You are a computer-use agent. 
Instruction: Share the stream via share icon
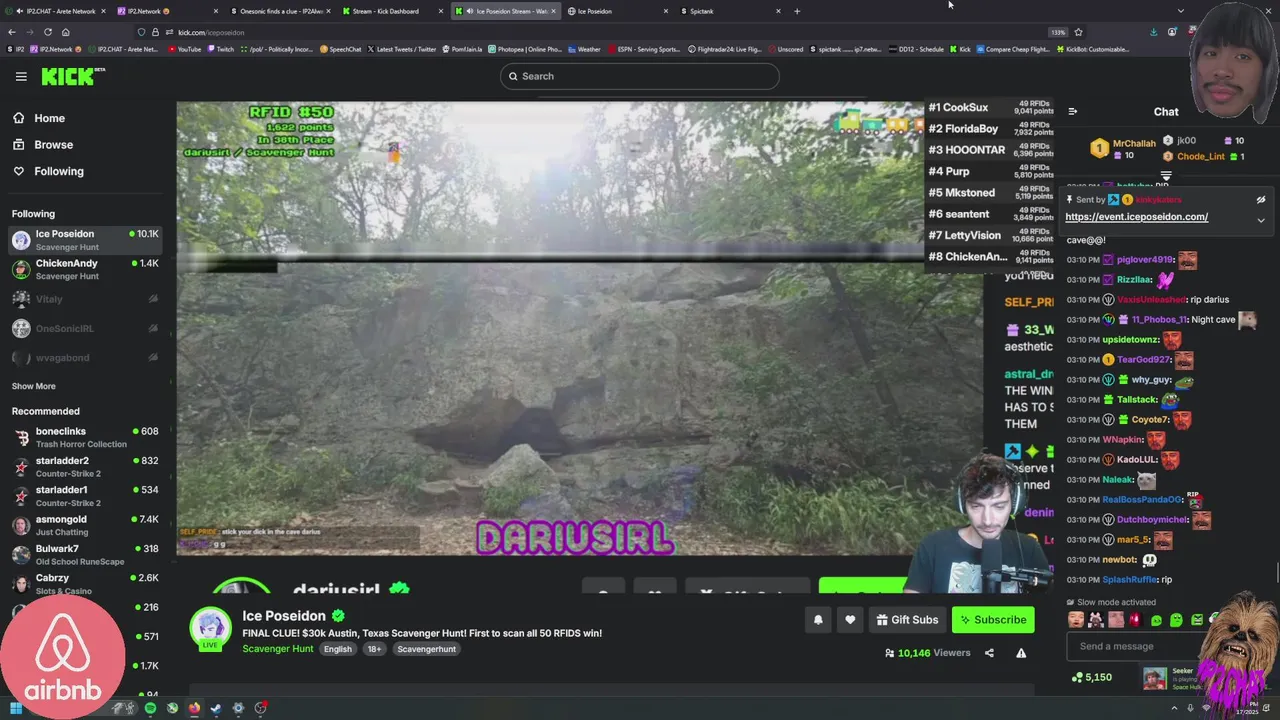click(x=989, y=653)
